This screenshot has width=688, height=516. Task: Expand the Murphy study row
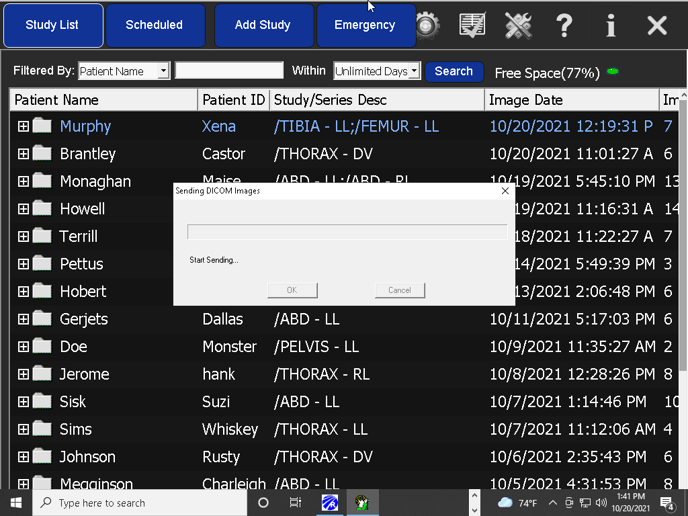23,127
